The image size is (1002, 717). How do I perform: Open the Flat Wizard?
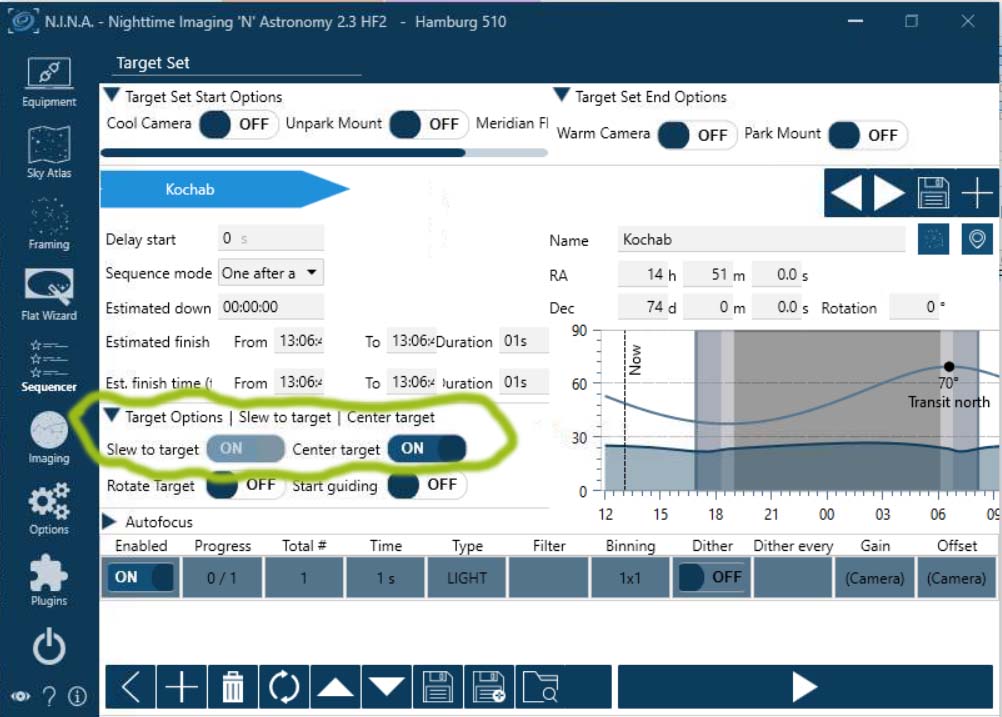[48, 294]
